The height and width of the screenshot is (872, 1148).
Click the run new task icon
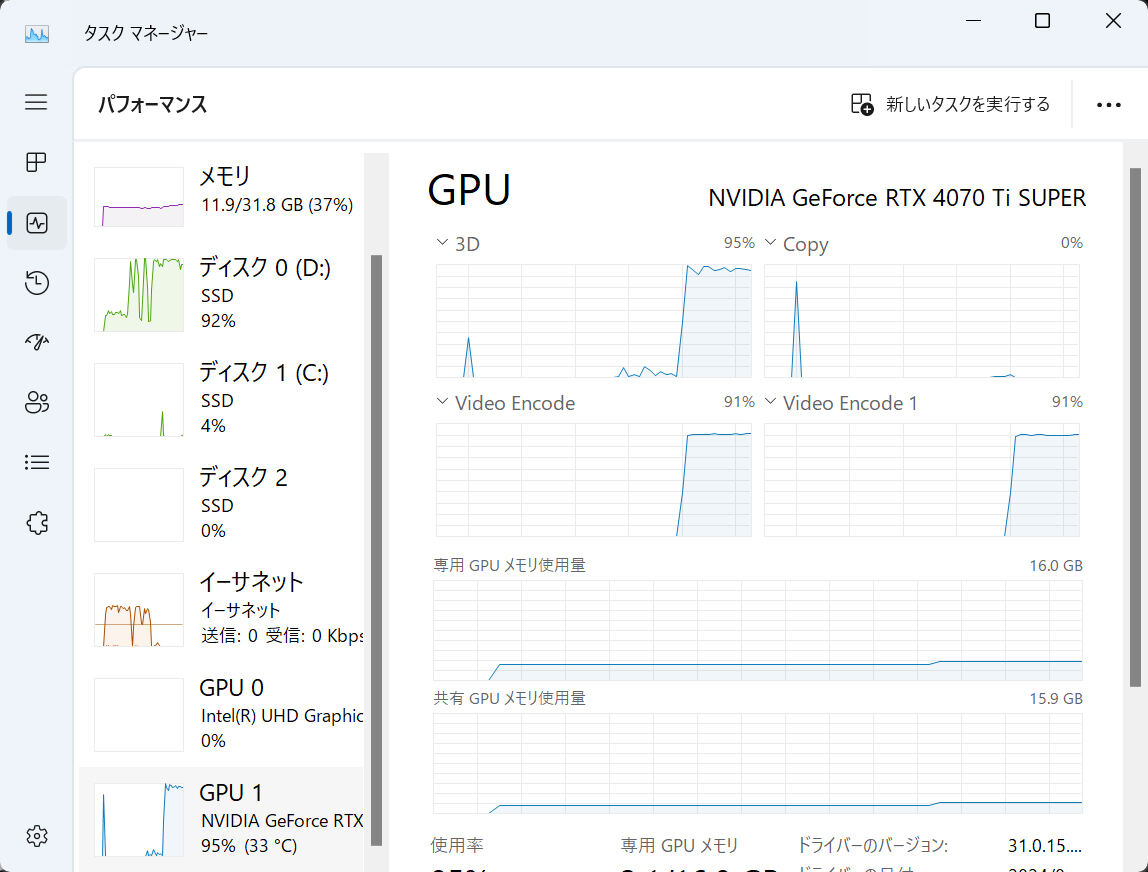(x=862, y=104)
